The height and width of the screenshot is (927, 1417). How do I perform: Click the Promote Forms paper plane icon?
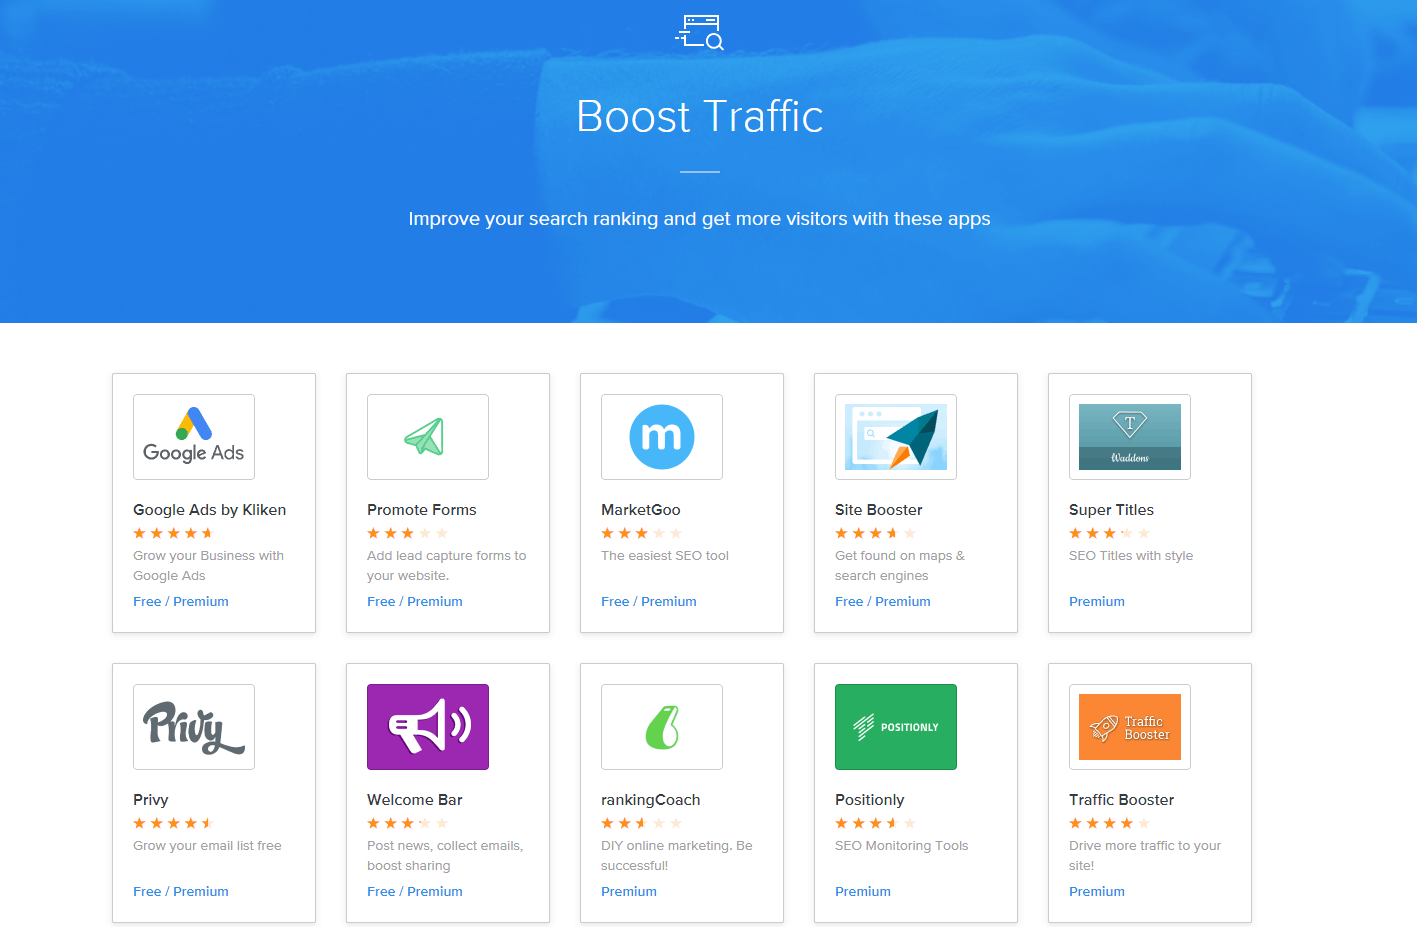(x=428, y=437)
